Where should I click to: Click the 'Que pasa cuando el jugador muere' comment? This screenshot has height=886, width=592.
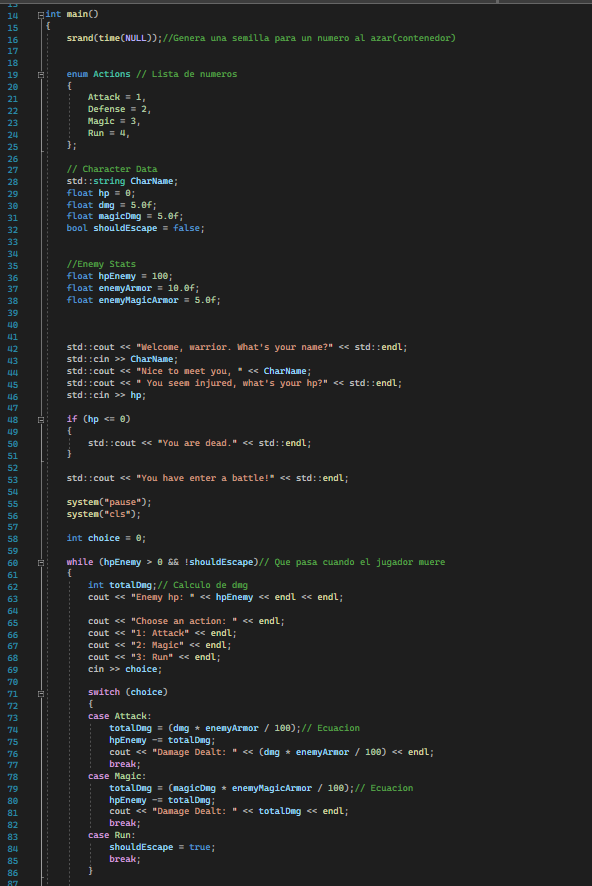pos(360,562)
